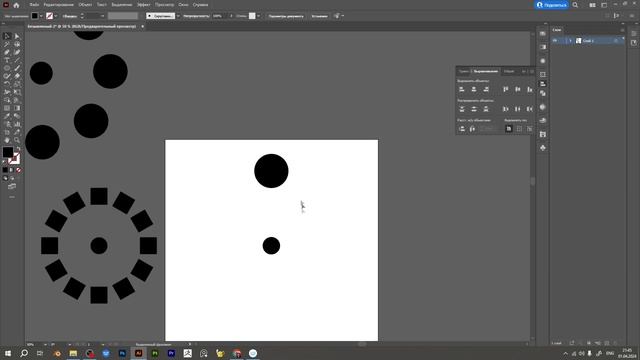Select the Paintbrush tool
This screenshot has height=360, width=640.
17,68
